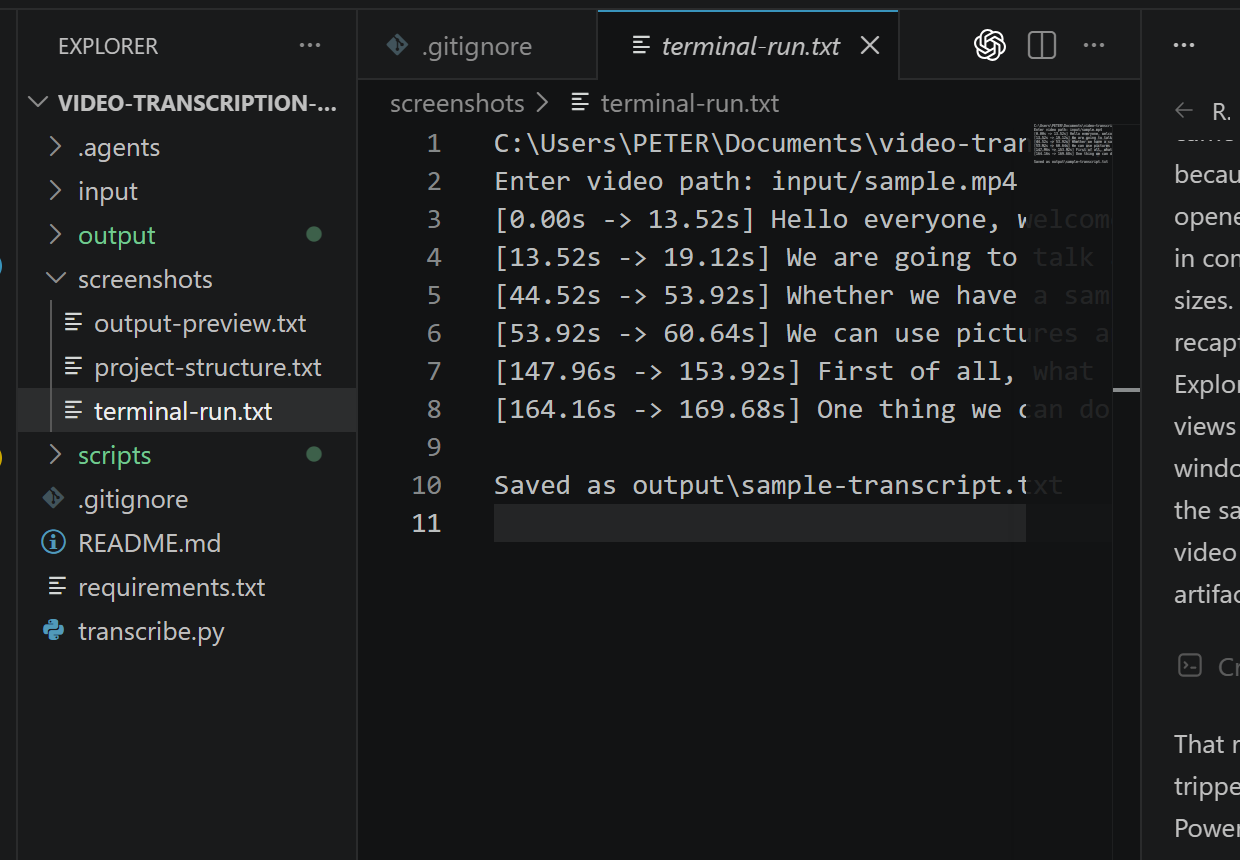Click the file icon beside project-structure.txt

click(x=74, y=367)
